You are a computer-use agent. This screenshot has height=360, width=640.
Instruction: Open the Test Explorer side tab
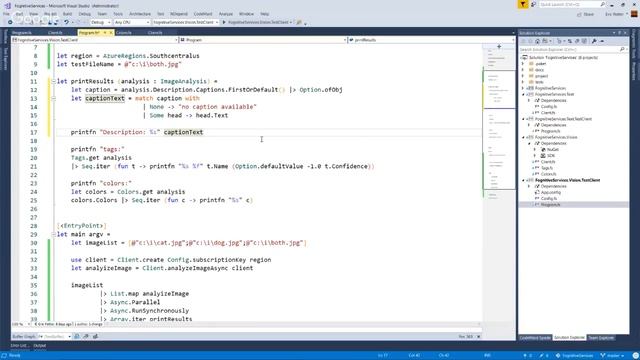tap(5, 58)
